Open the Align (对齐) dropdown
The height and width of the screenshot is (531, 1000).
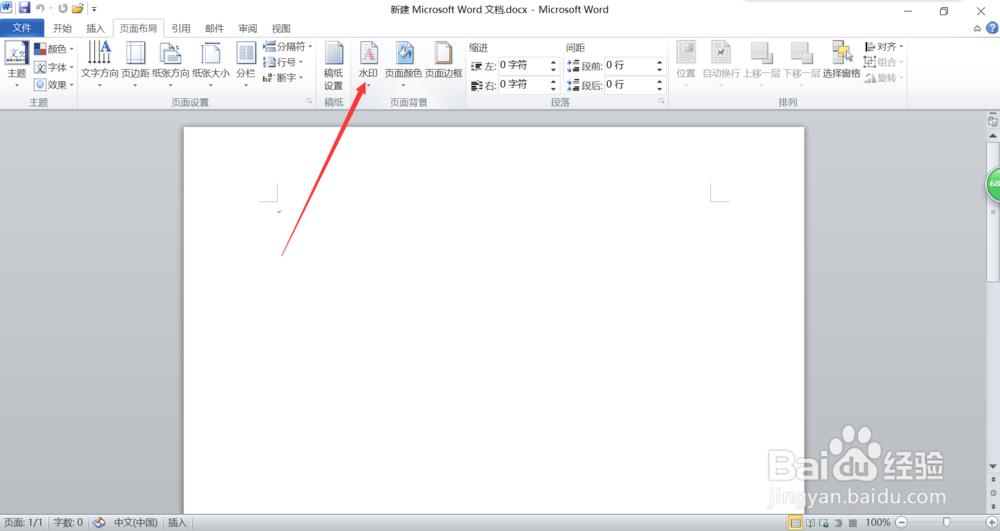(884, 47)
